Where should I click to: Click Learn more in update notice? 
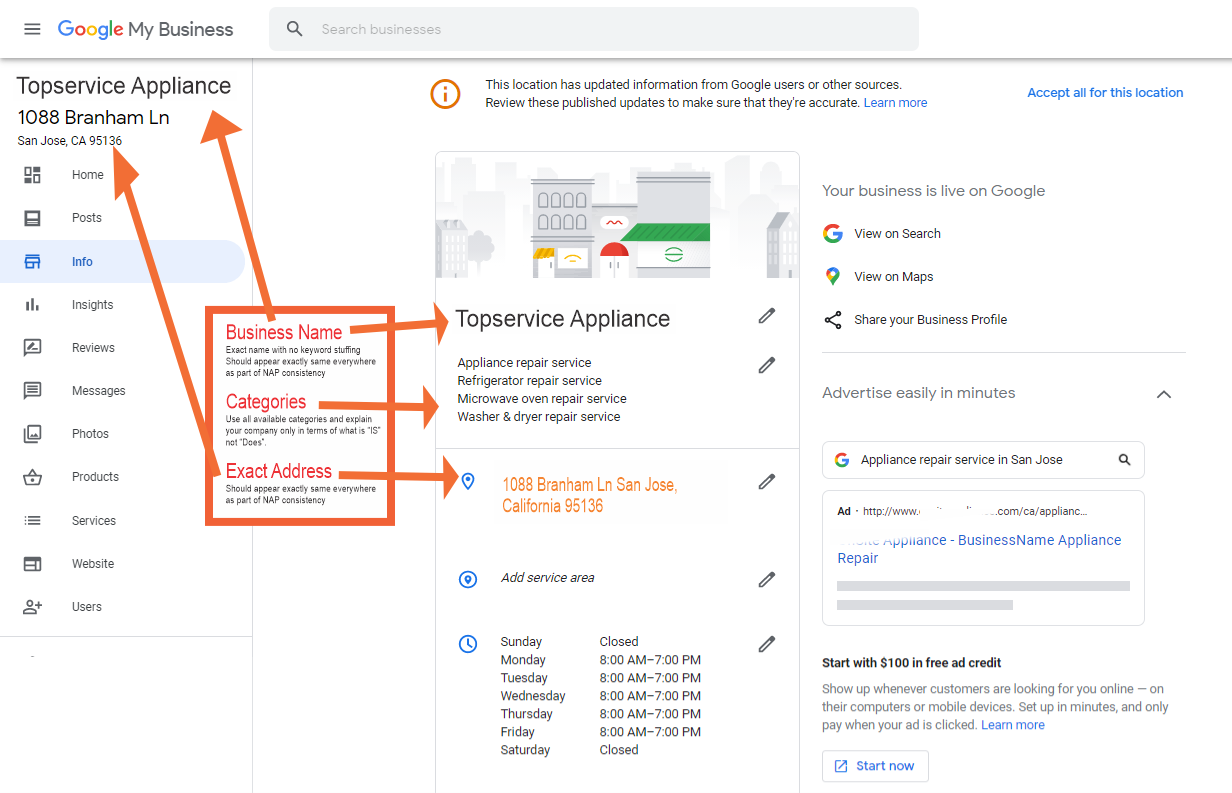895,103
